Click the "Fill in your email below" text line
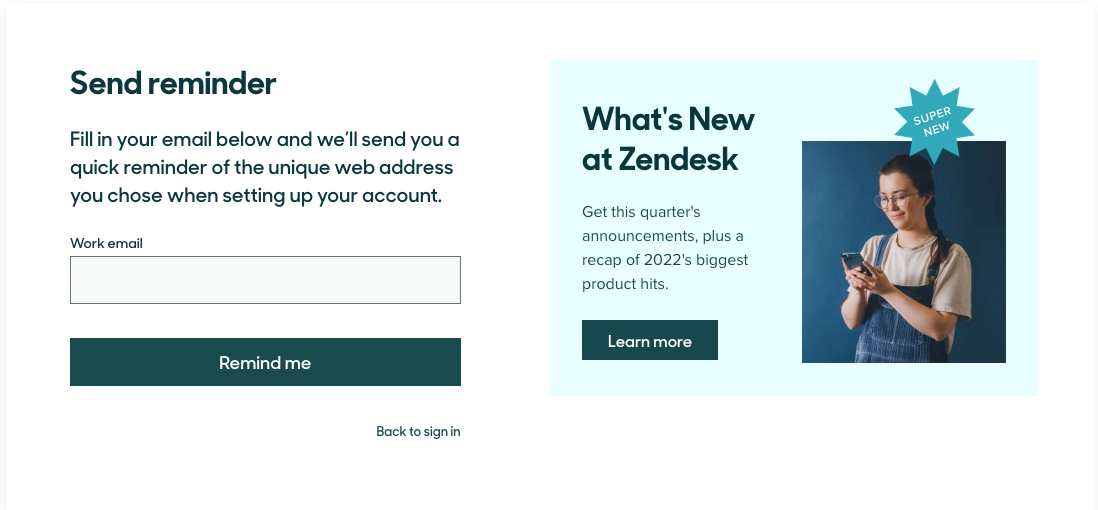The image size is (1098, 510). [264, 139]
